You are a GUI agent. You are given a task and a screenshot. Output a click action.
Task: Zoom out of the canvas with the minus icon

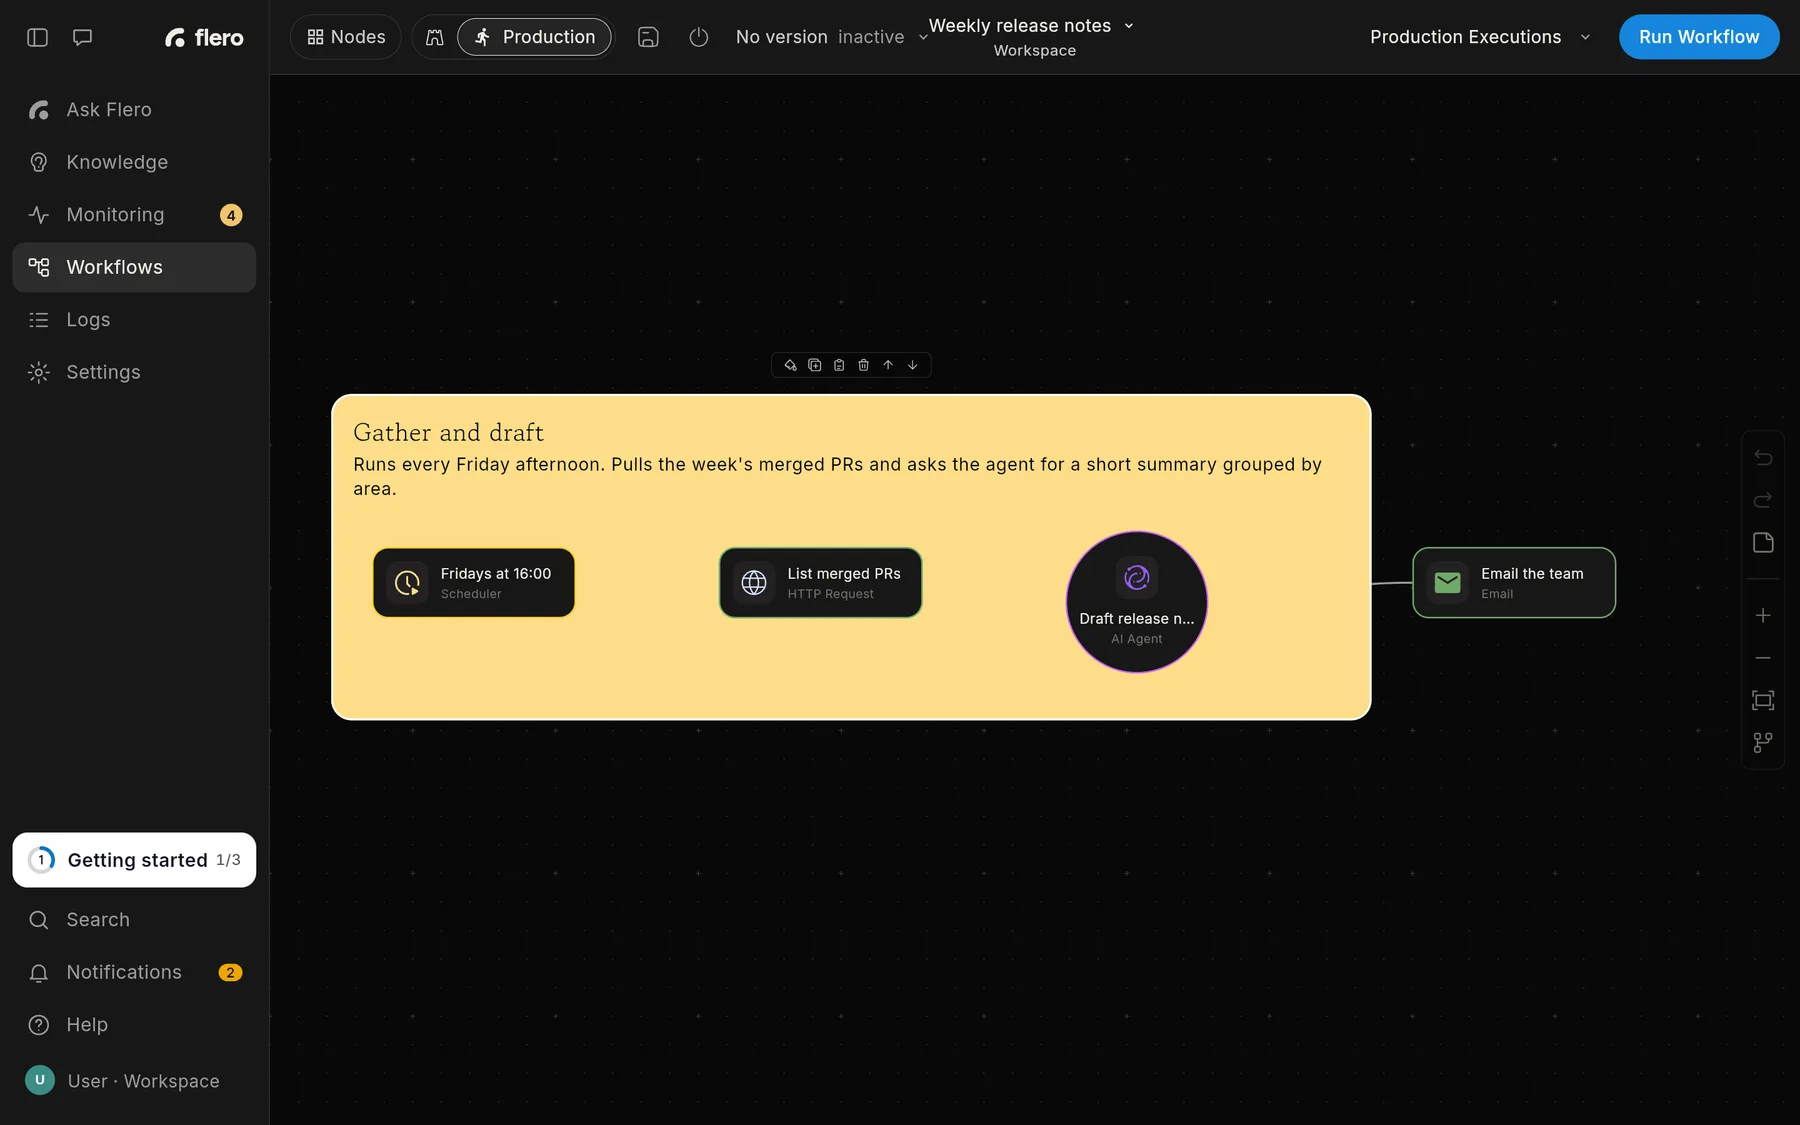pos(1763,658)
